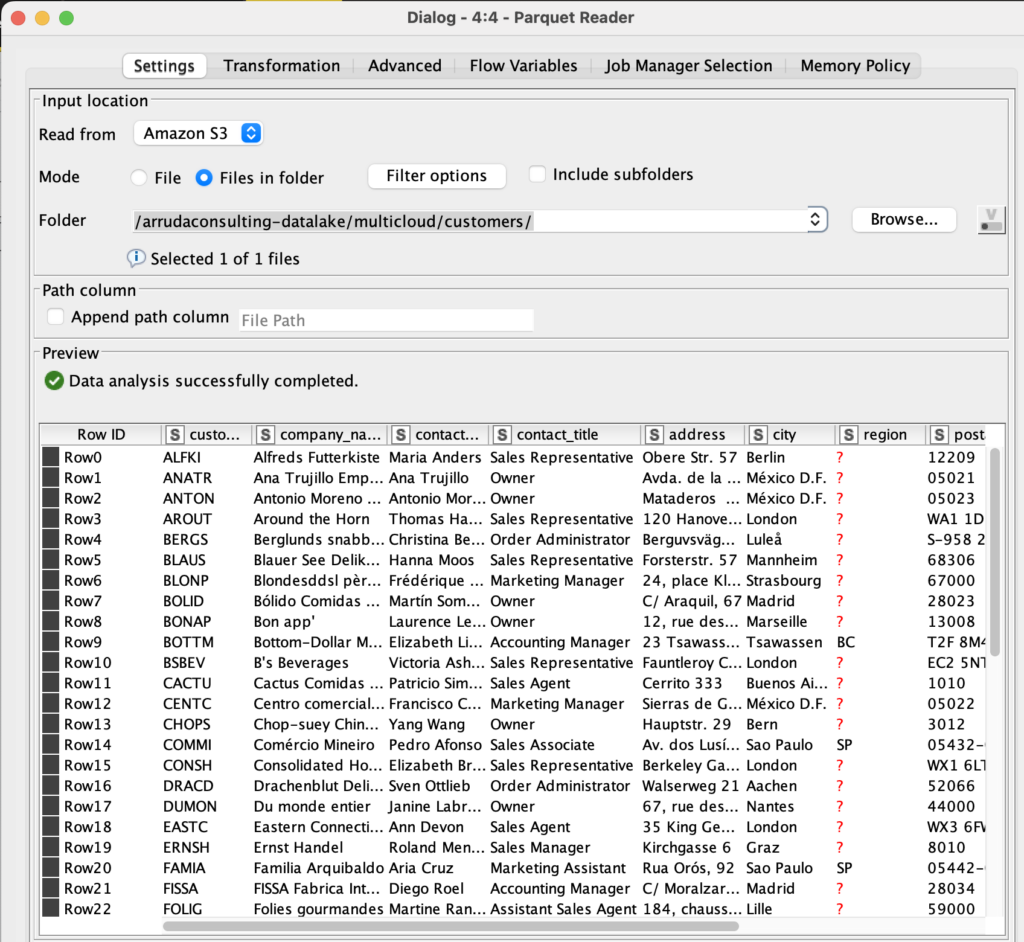The height and width of the screenshot is (942, 1024).
Task: Click the Browse... button
Action: coord(904,219)
